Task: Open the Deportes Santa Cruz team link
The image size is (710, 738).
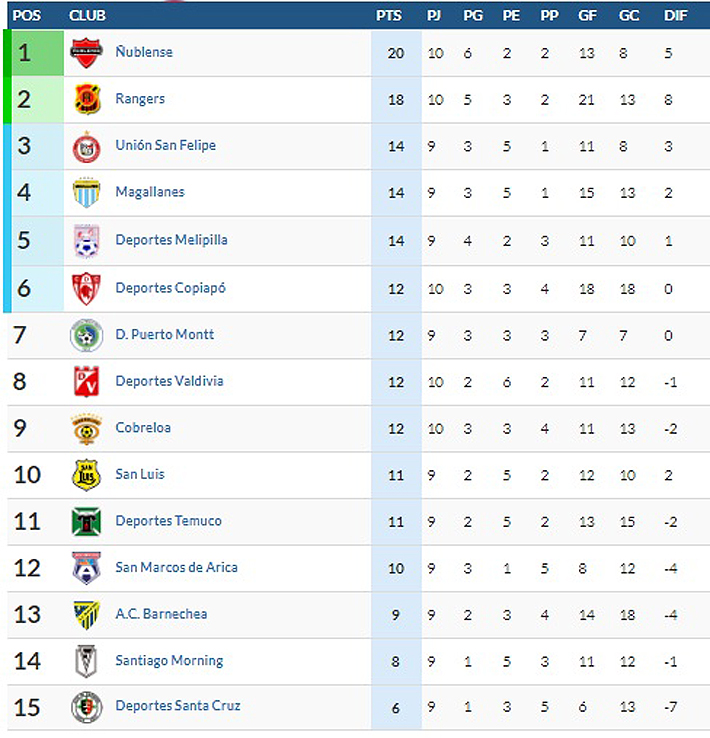Action: pyautogui.click(x=177, y=706)
